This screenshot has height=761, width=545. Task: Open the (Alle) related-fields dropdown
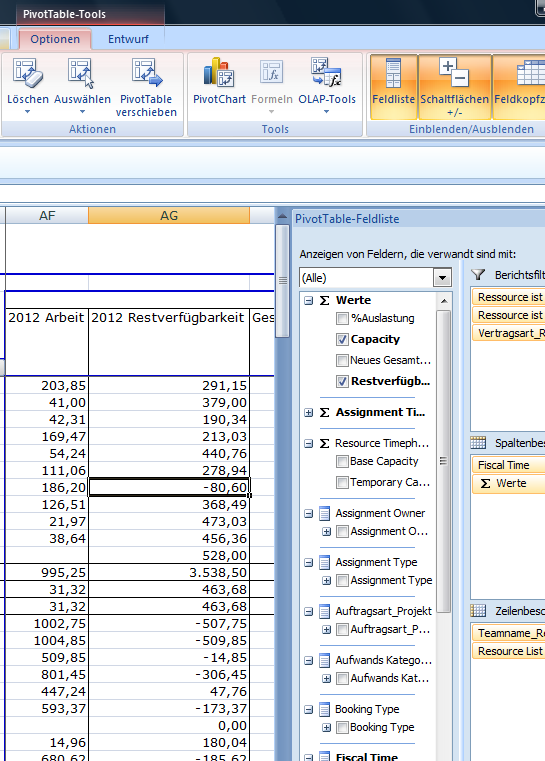pyautogui.click(x=442, y=278)
